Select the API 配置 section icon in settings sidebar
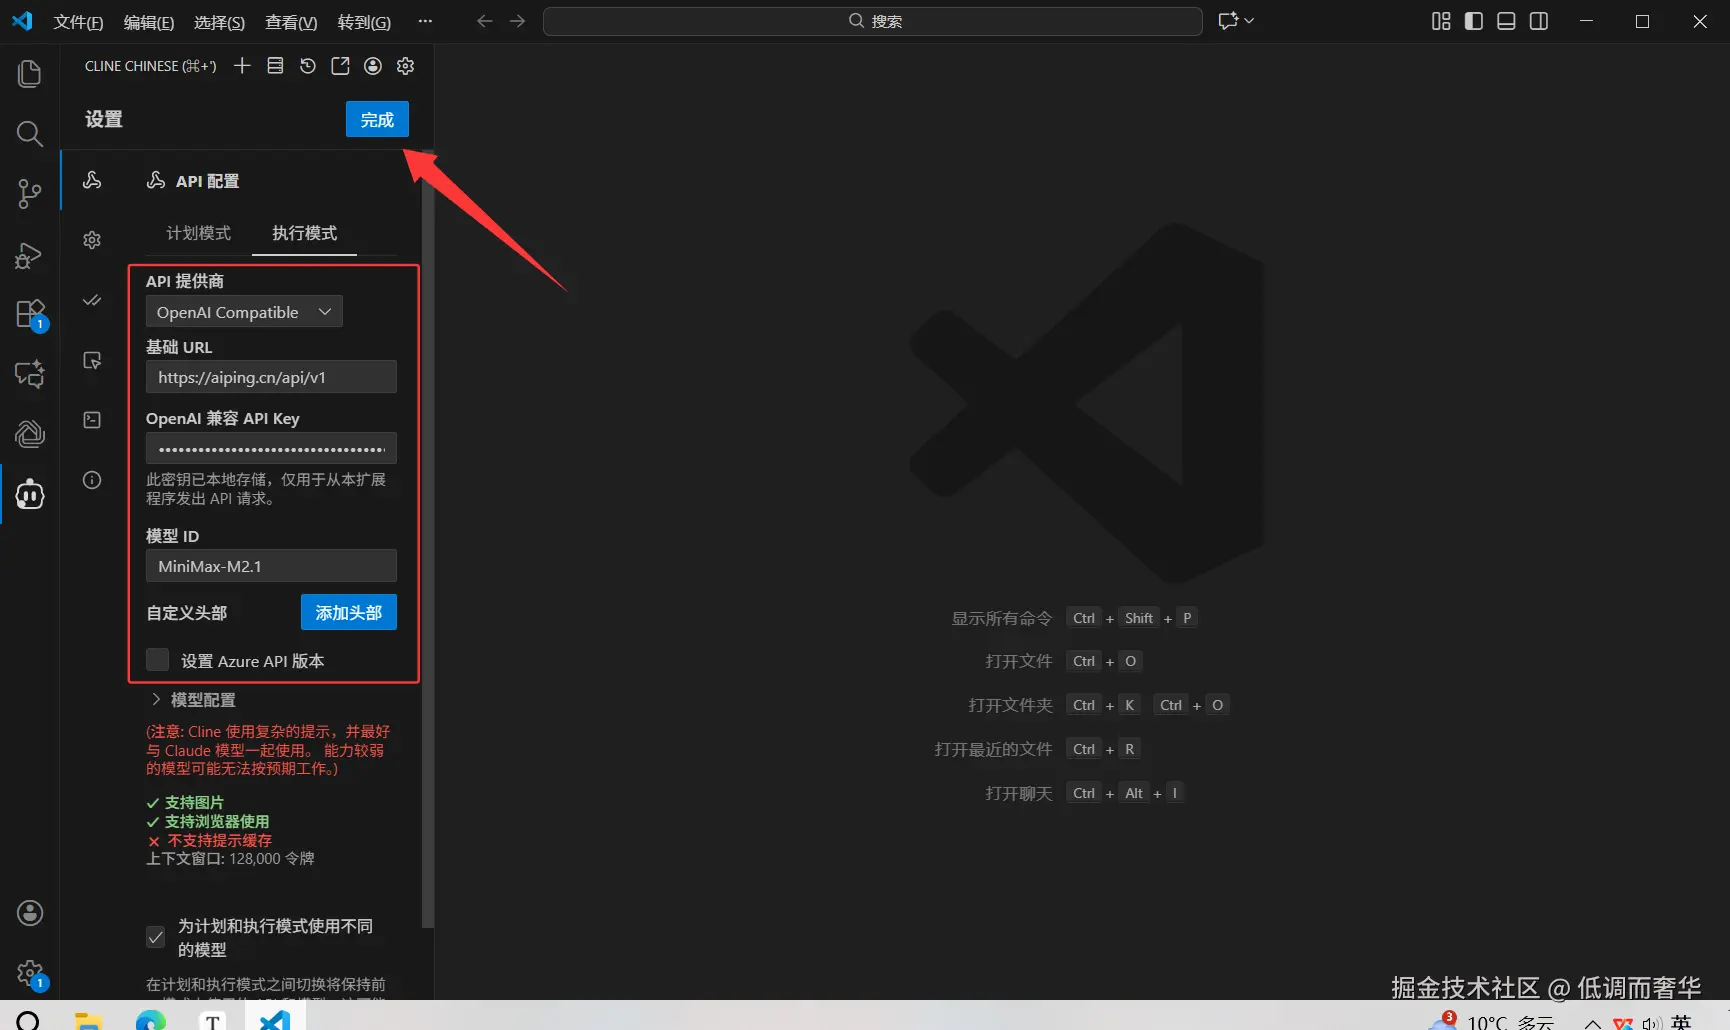 coord(92,180)
